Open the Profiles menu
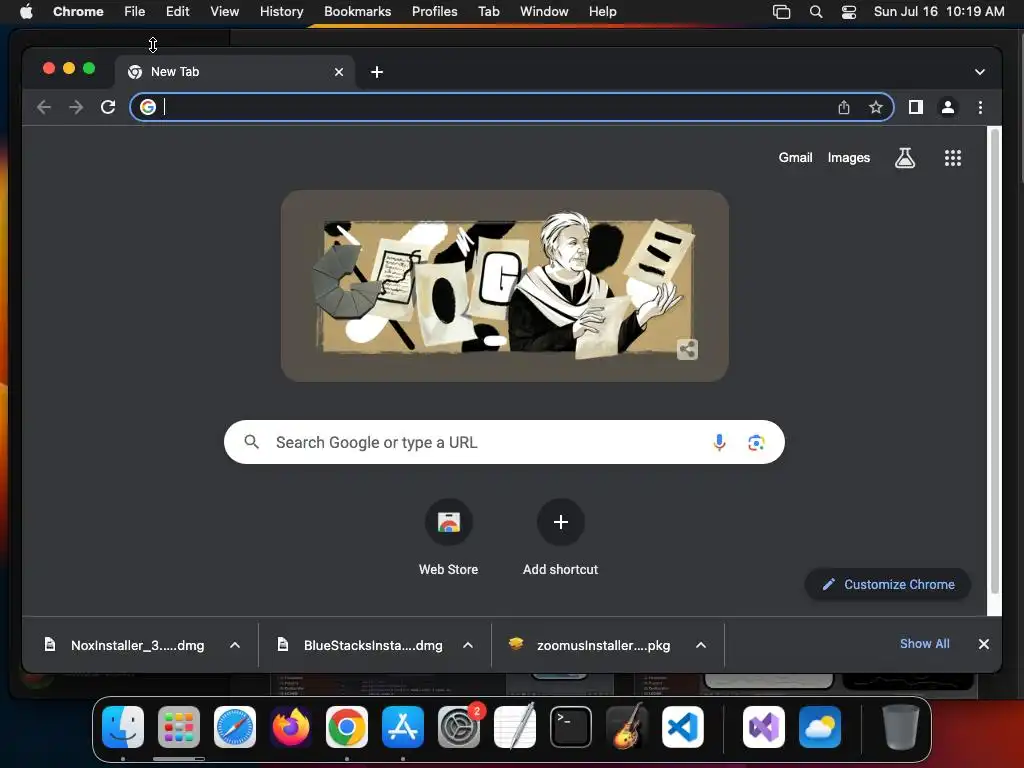The image size is (1024, 768). (434, 12)
